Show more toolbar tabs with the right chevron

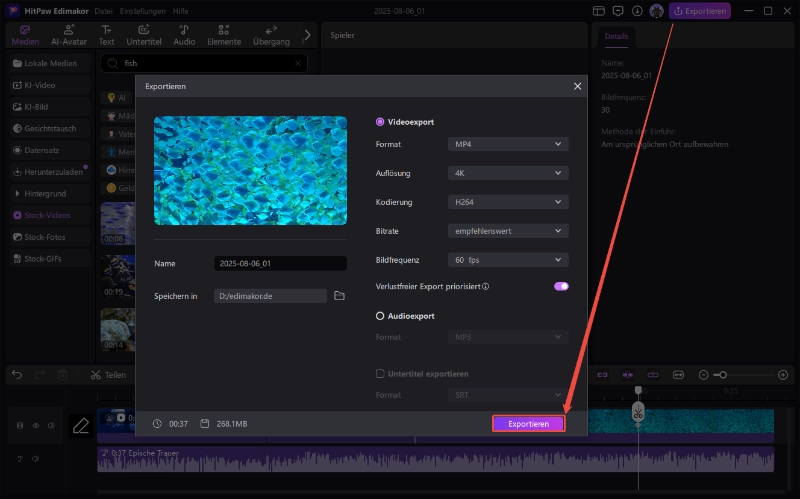click(x=307, y=35)
